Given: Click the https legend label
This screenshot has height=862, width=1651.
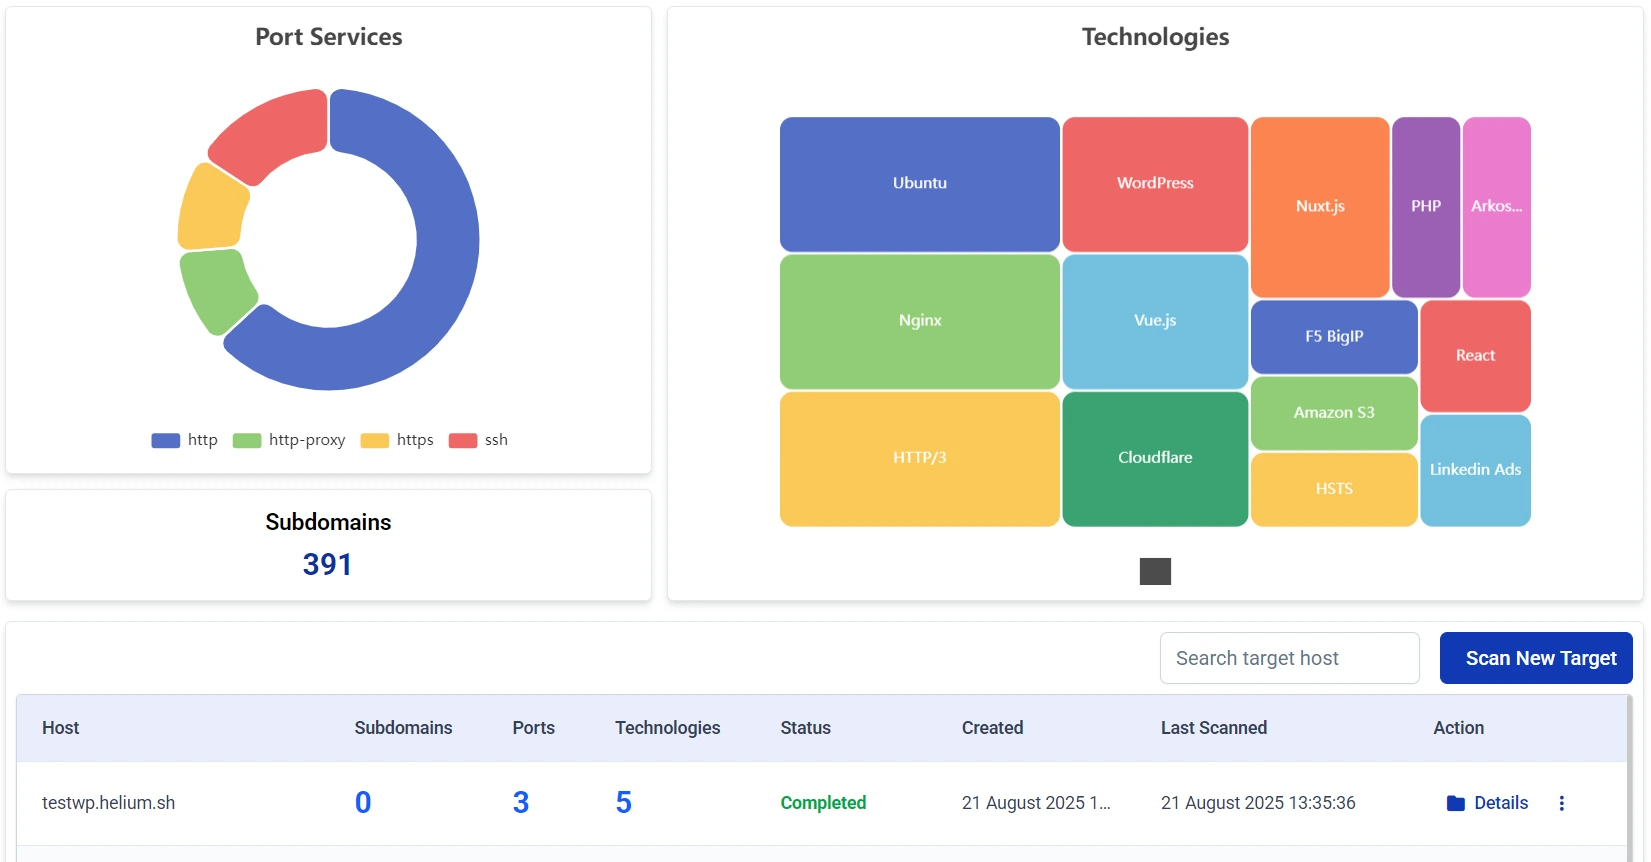Looking at the screenshot, I should [x=415, y=440].
